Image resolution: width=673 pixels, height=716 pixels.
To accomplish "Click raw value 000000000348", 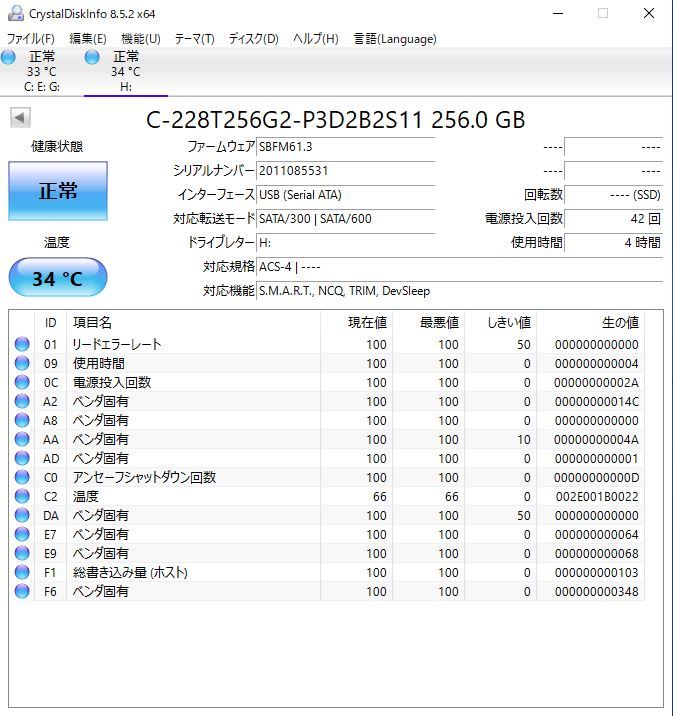I will point(597,591).
